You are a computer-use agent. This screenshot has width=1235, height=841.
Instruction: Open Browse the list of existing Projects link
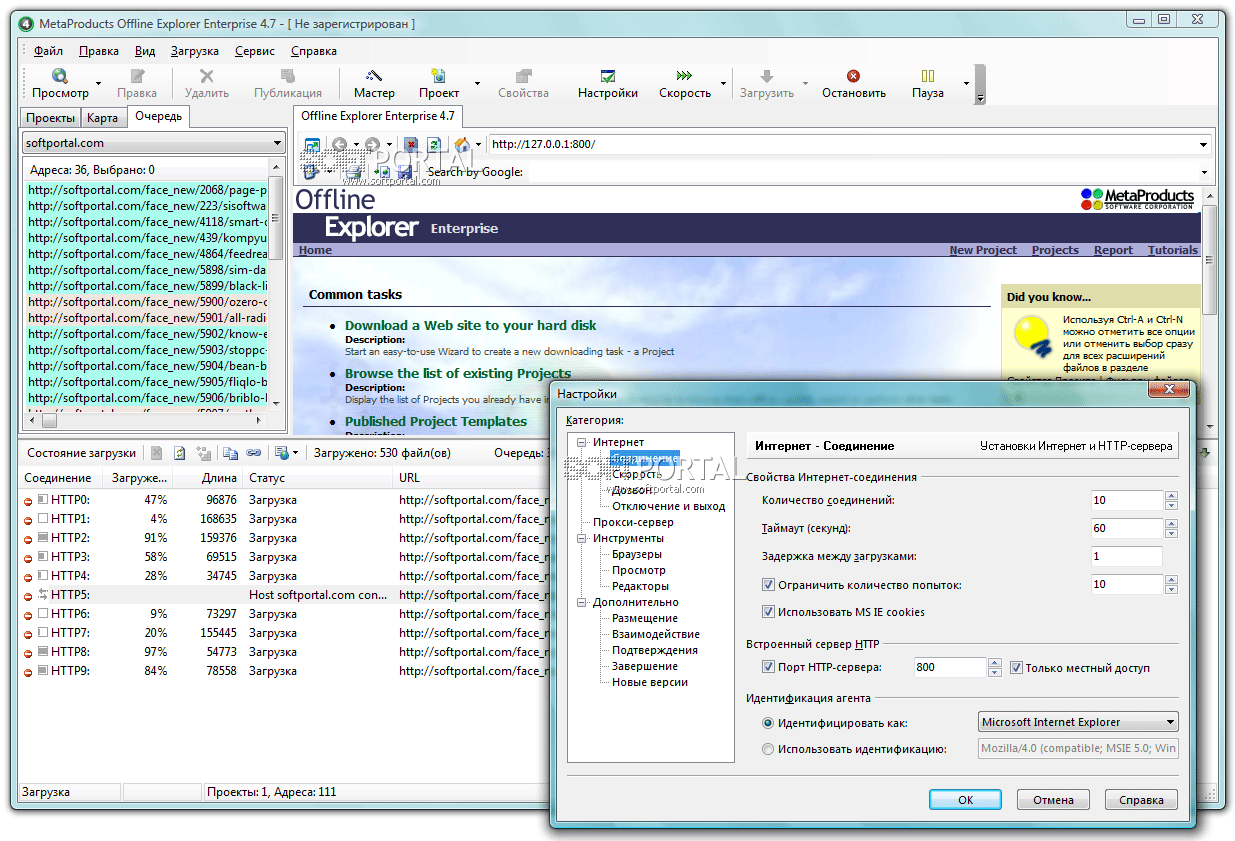[458, 373]
